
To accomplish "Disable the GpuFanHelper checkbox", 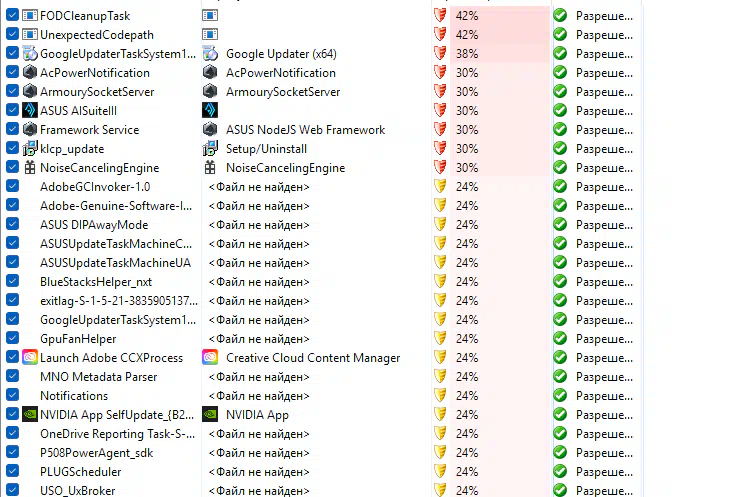I will pos(12,338).
